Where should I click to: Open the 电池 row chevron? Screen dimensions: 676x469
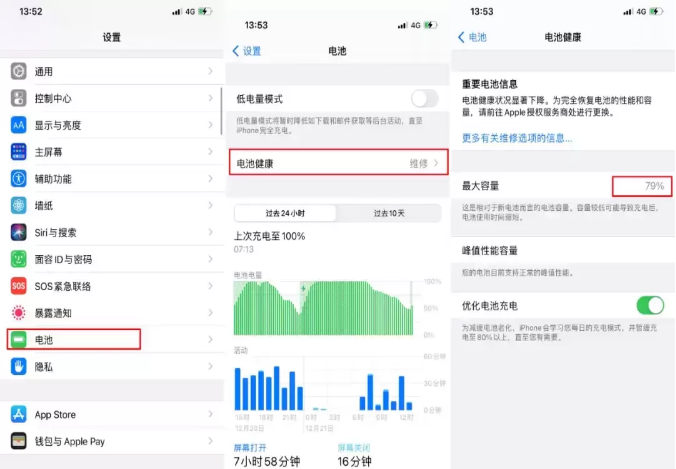(x=210, y=340)
